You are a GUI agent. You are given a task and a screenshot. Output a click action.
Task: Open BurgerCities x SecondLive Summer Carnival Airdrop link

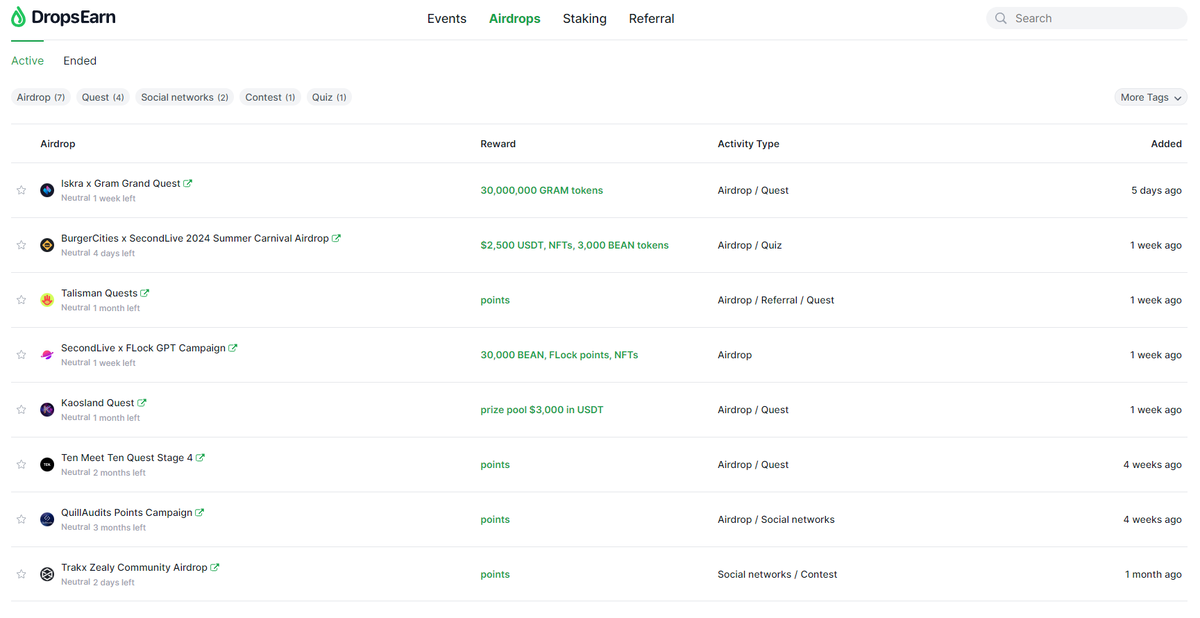pyautogui.click(x=195, y=239)
